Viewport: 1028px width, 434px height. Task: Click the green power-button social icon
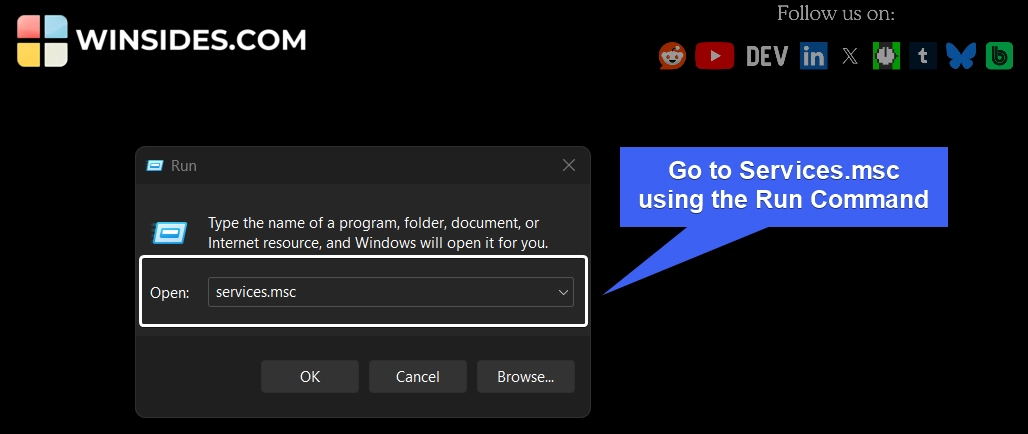coord(887,56)
